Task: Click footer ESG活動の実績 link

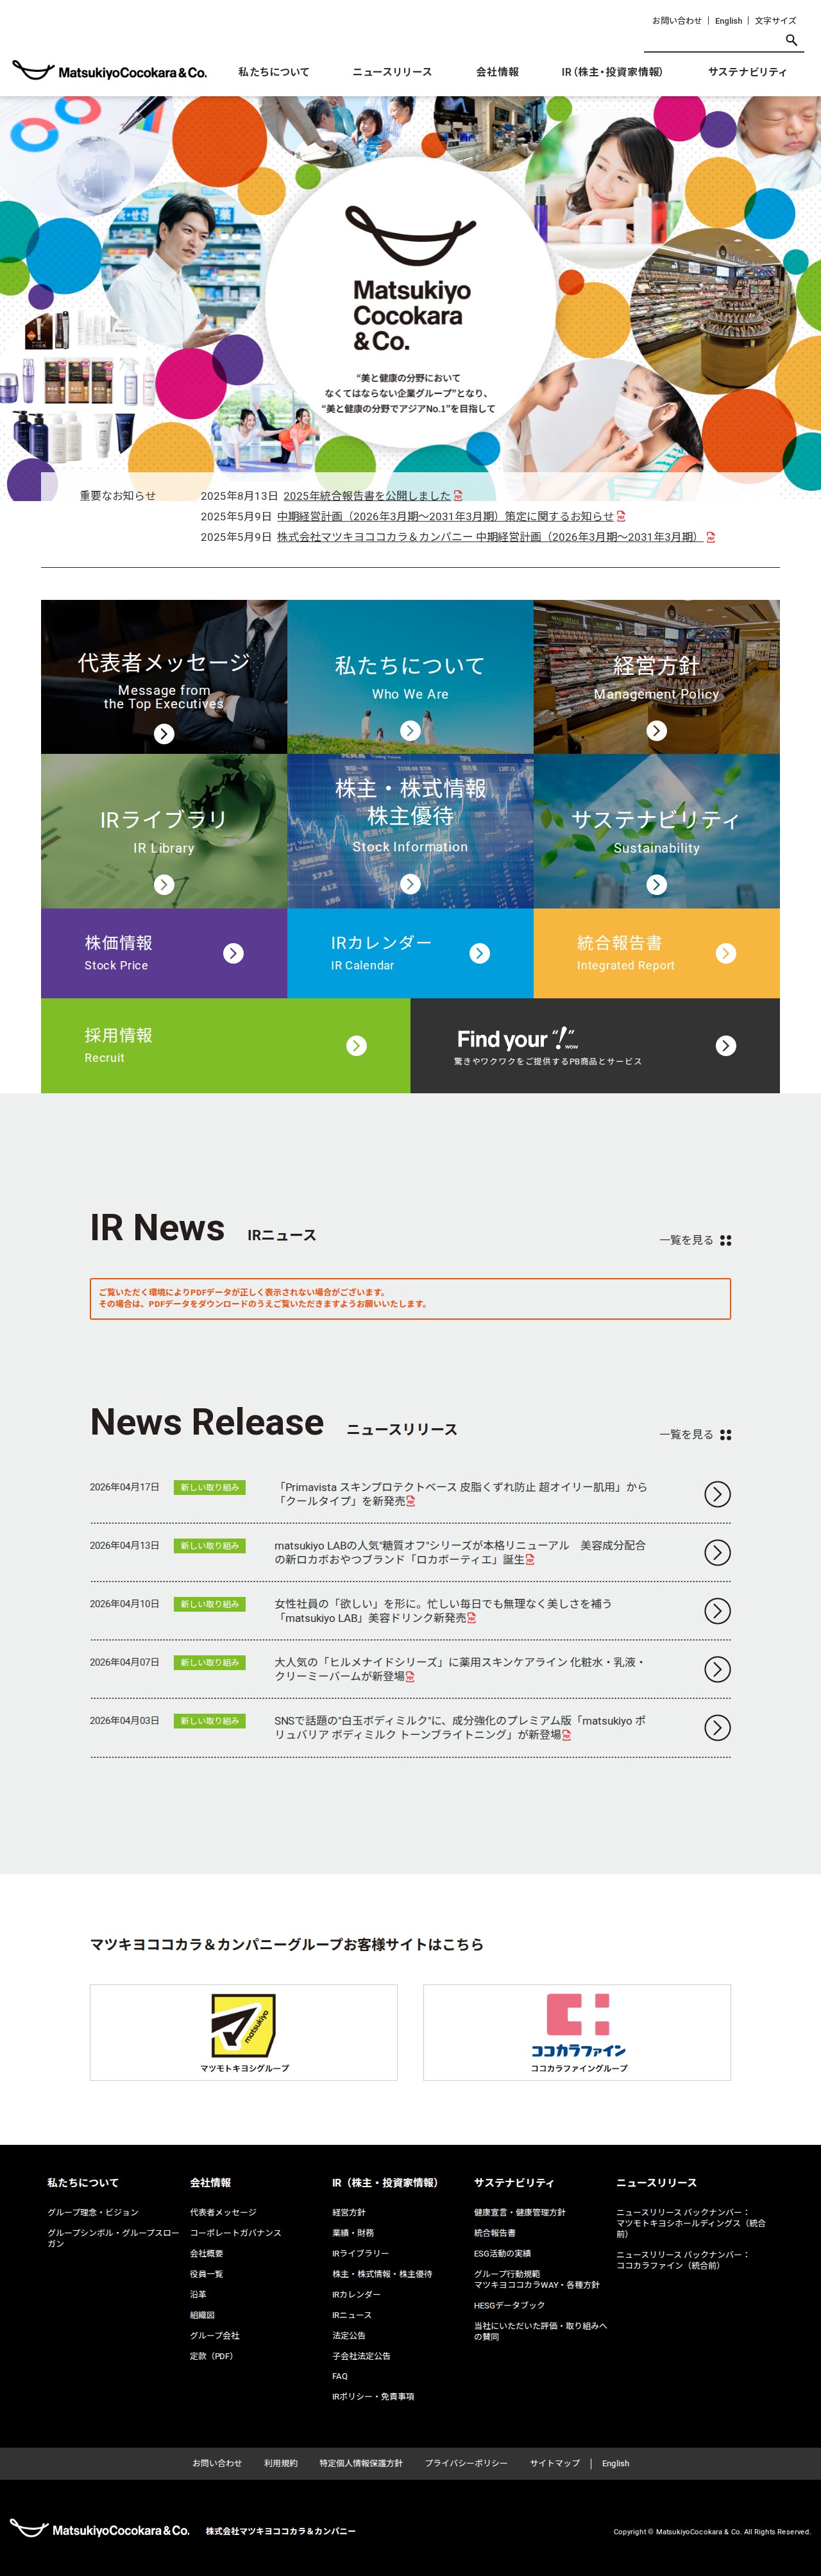Action: [502, 2253]
